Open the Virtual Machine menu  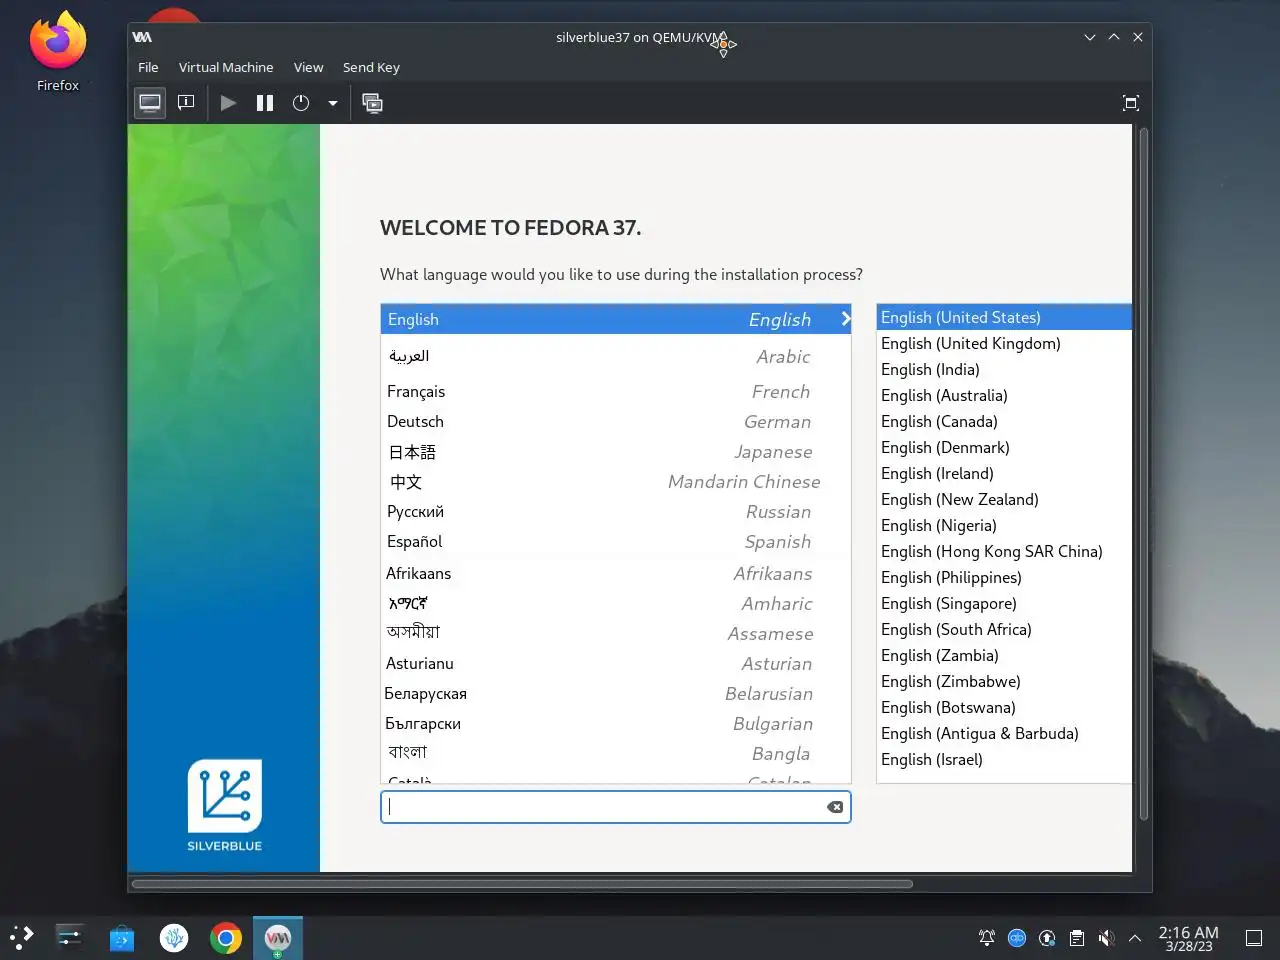click(x=226, y=67)
